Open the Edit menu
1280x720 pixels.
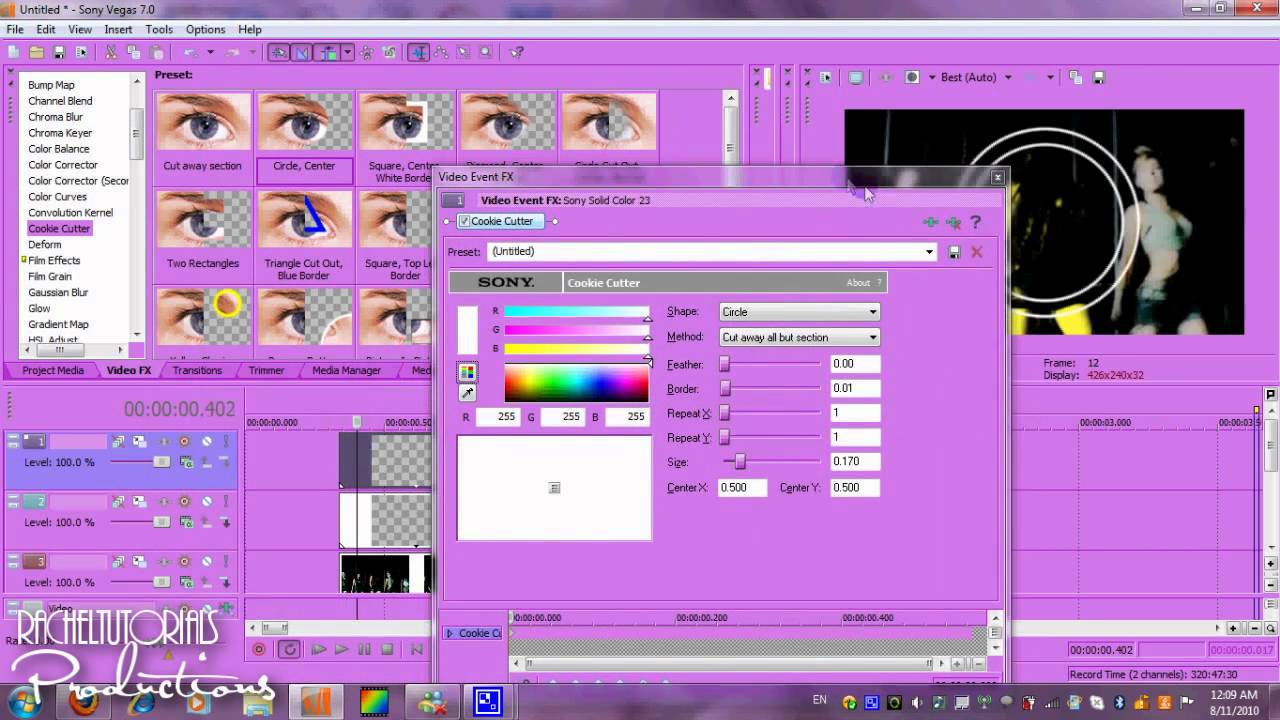pos(46,30)
